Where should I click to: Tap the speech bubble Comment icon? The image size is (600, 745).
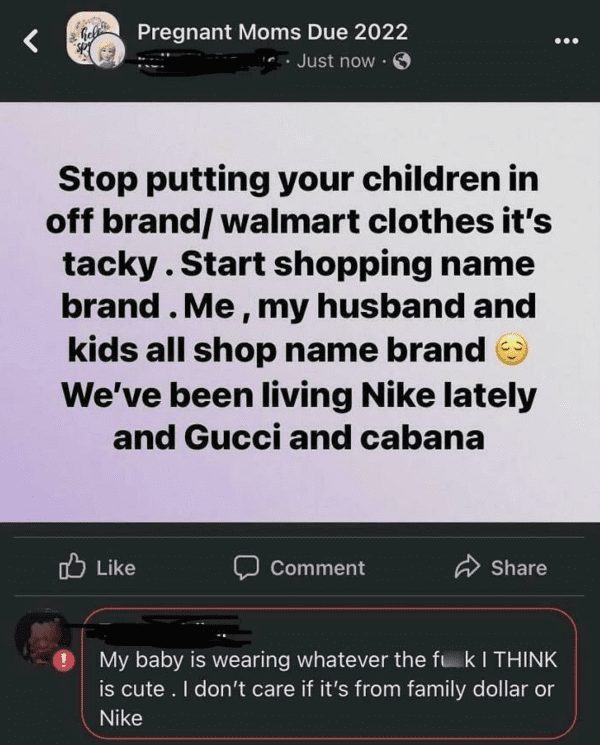246,568
